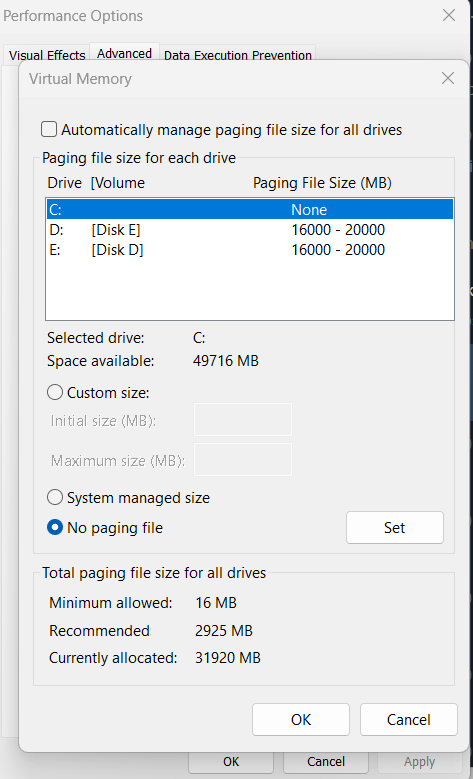Enable automatically manage paging file size checkbox

pyautogui.click(x=49, y=130)
